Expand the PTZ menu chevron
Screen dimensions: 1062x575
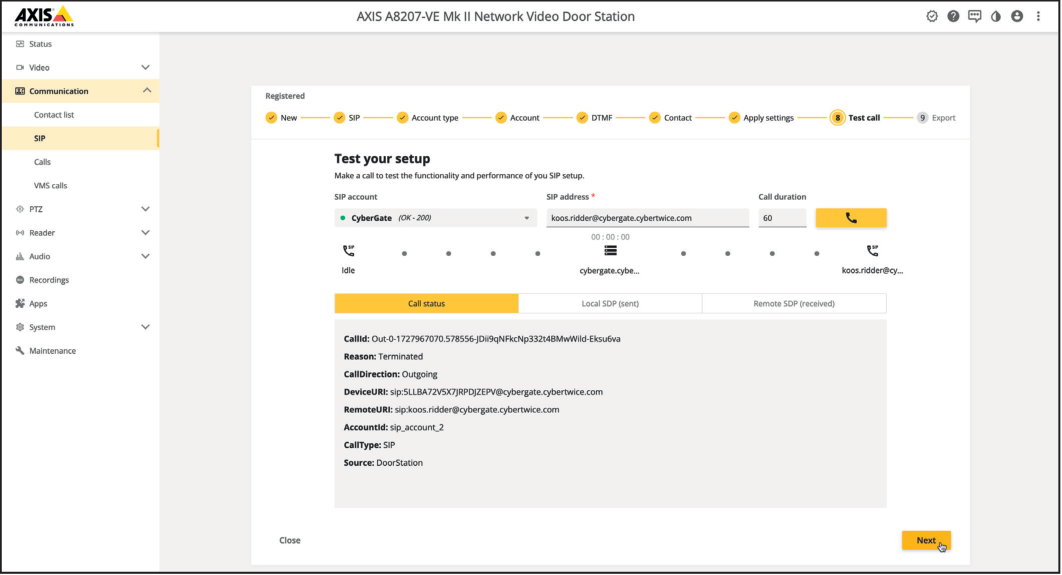[x=146, y=209]
